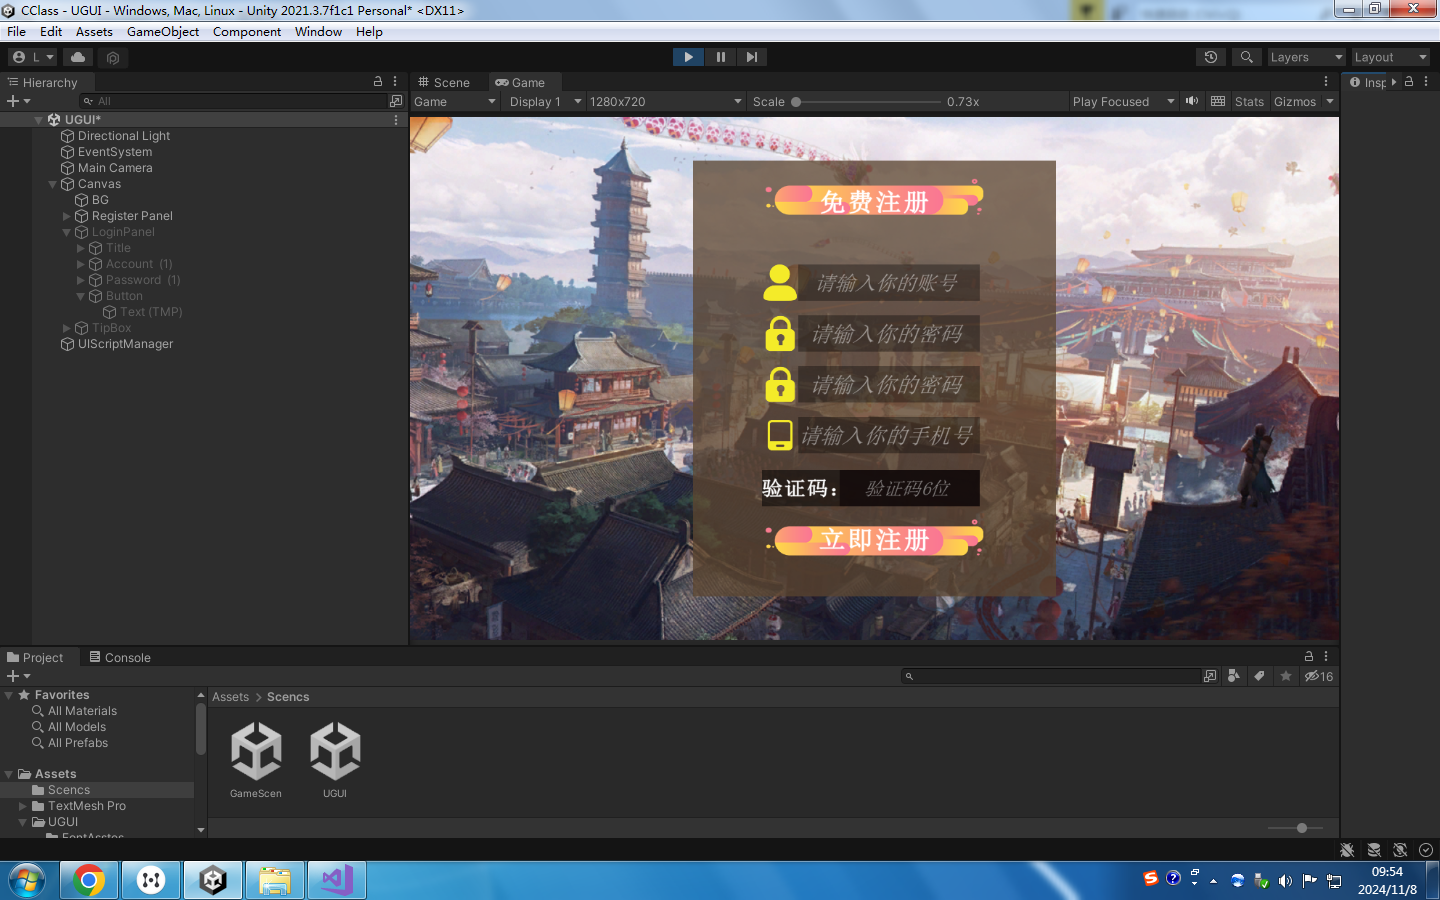This screenshot has width=1440, height=900.
Task: Click the Search icon in the toolbar
Action: coord(1246,57)
